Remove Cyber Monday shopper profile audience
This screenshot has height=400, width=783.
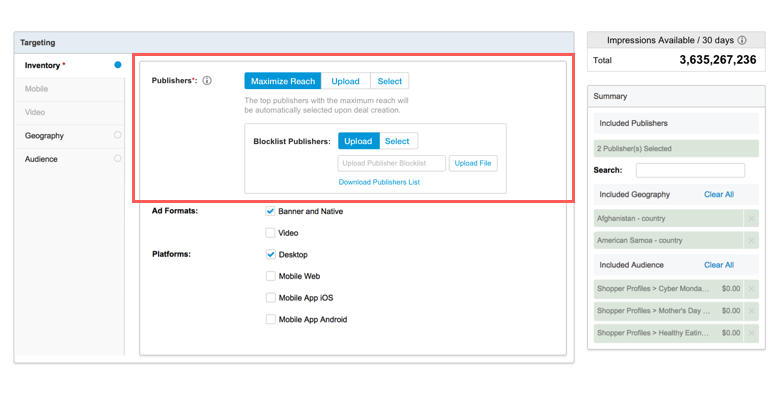click(751, 289)
